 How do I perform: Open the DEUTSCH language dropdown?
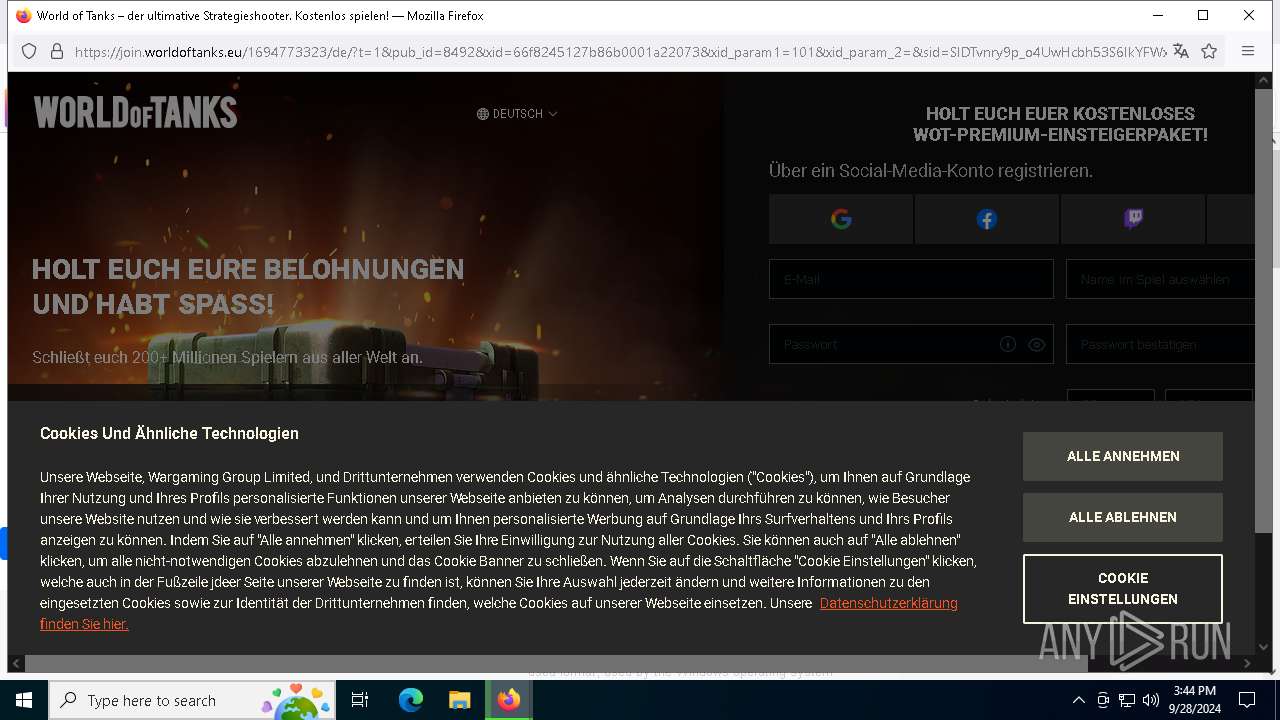tap(517, 114)
